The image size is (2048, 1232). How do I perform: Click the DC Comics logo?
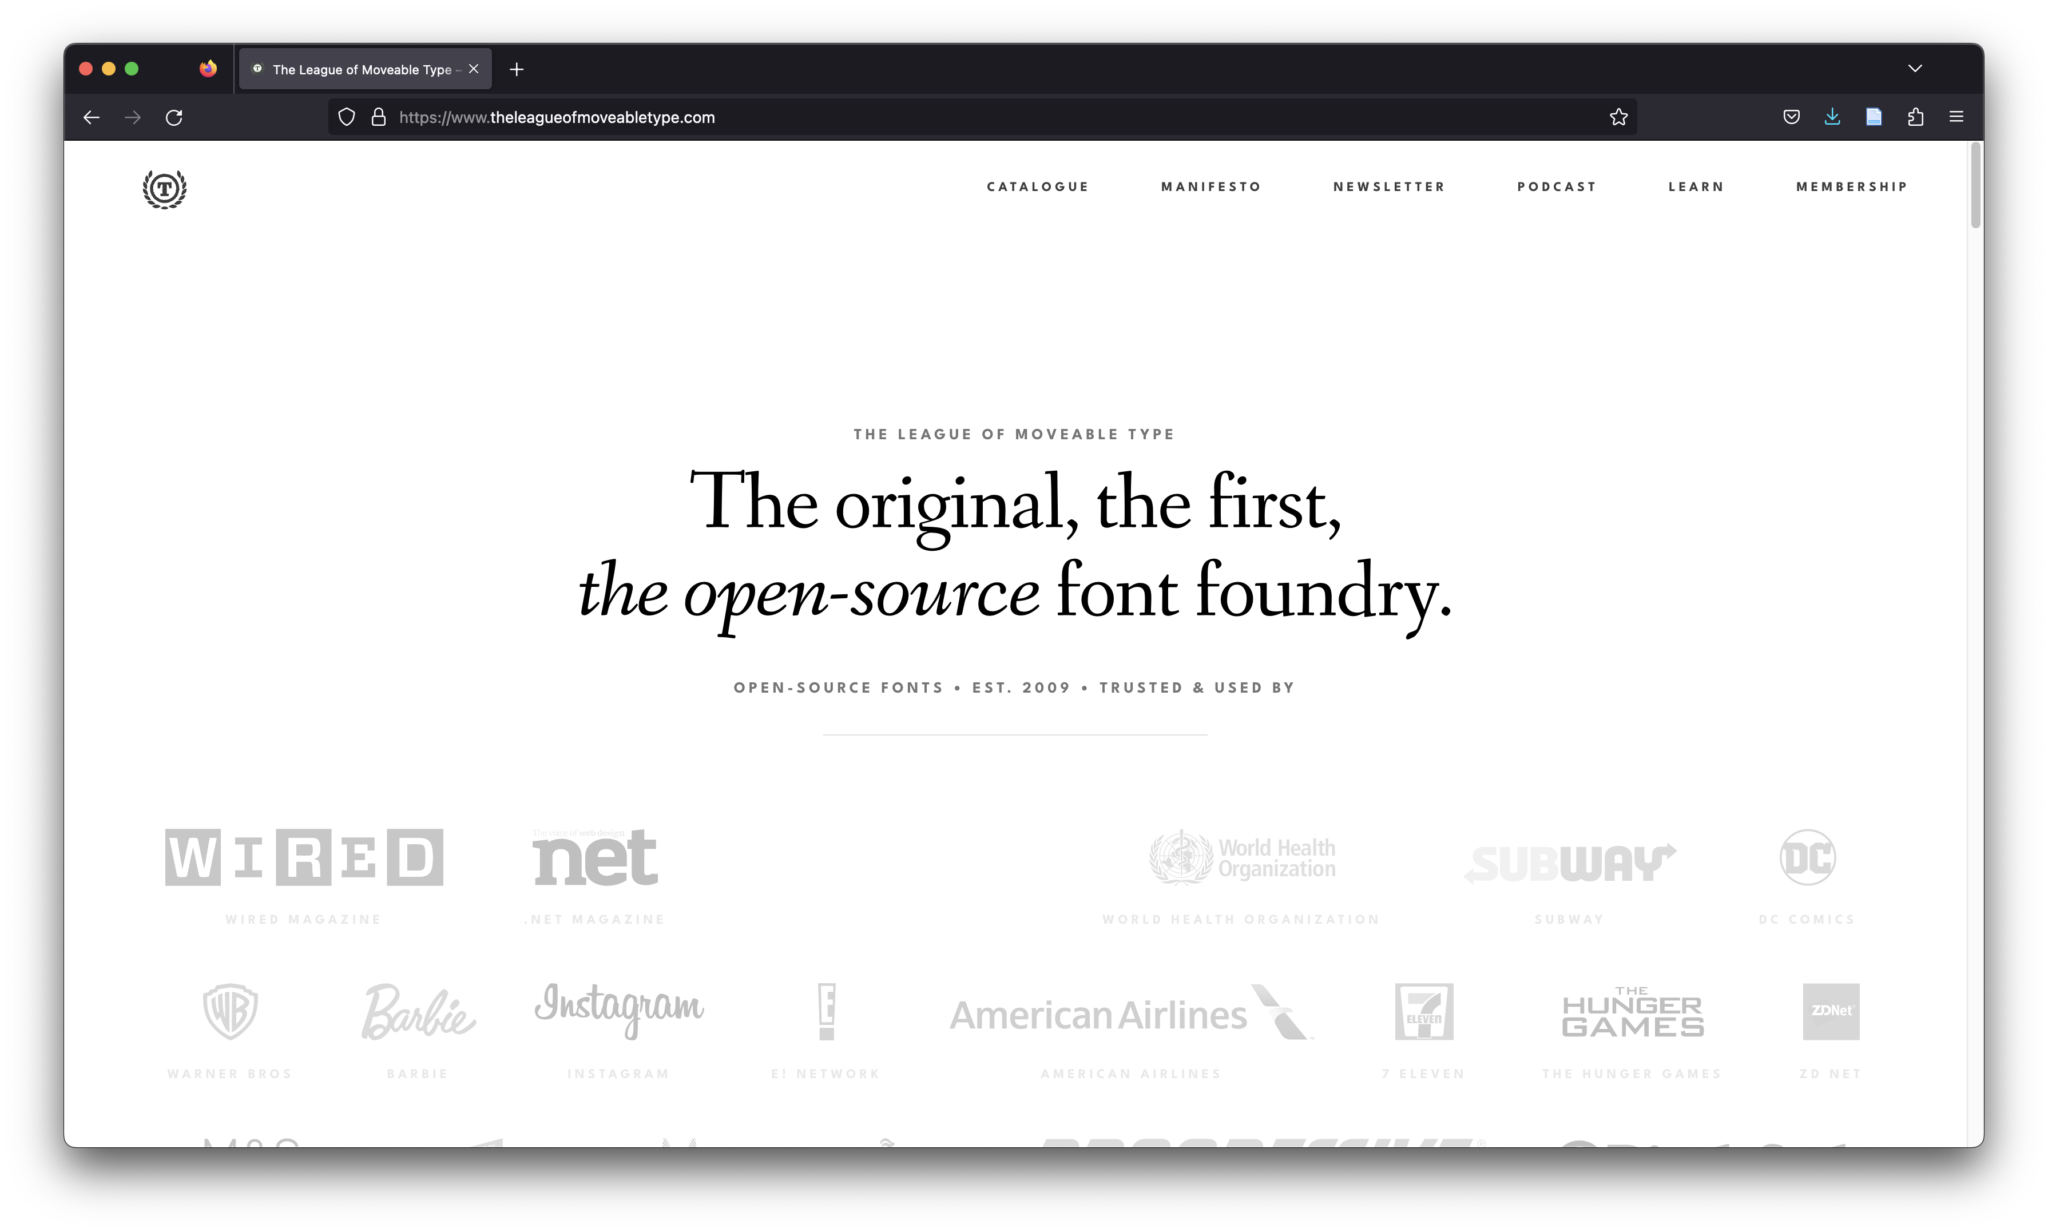click(1807, 857)
